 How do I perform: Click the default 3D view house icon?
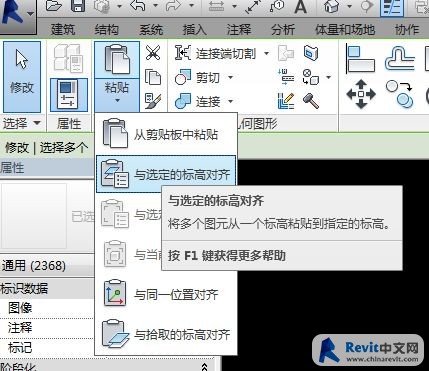[x=331, y=6]
